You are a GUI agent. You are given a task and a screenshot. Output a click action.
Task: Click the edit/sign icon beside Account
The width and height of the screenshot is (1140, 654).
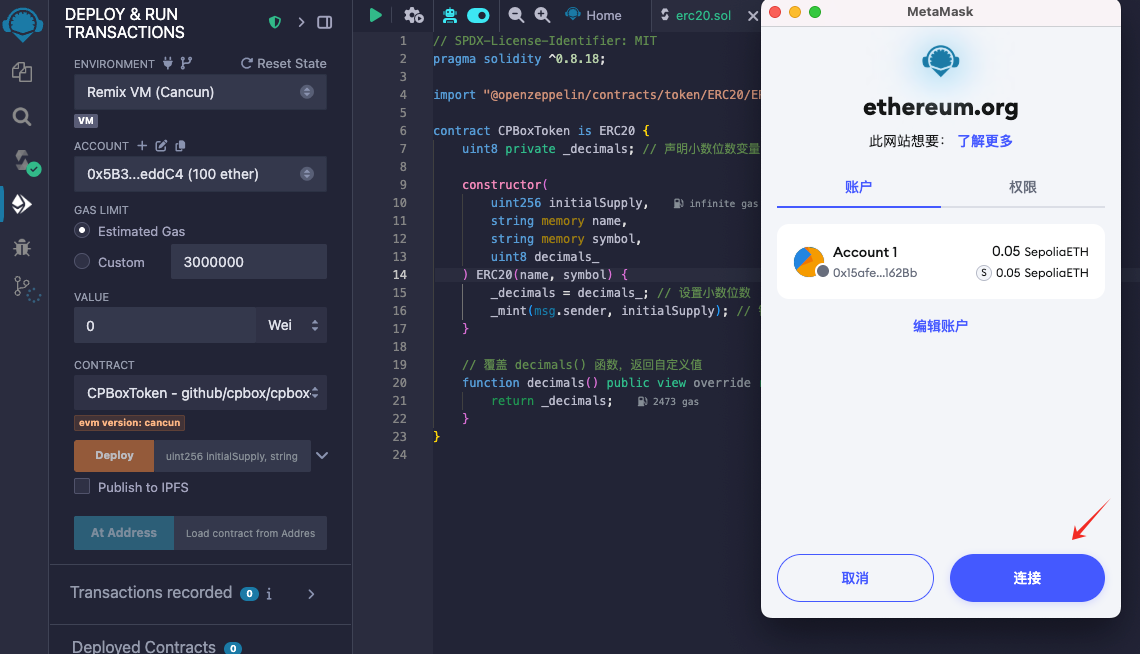[161, 145]
